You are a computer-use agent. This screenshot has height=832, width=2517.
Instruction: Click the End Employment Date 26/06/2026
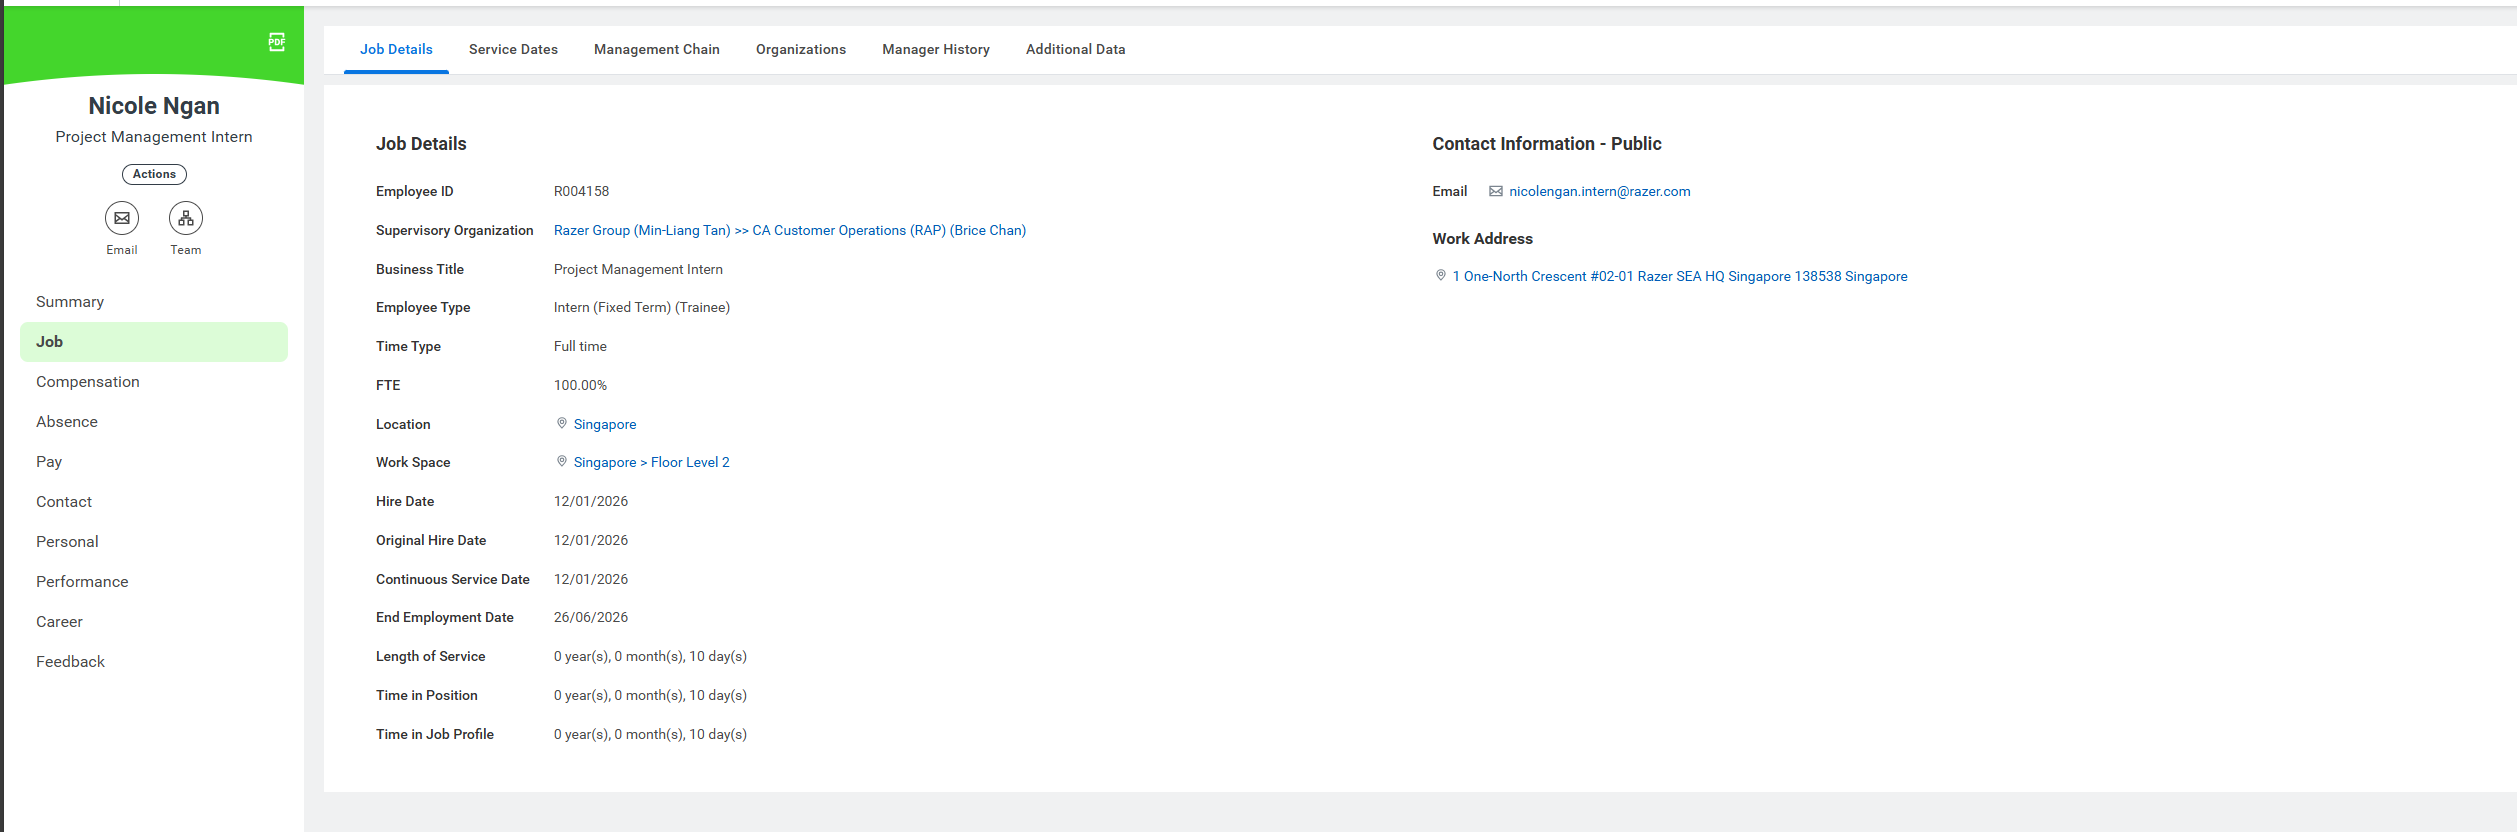591,617
